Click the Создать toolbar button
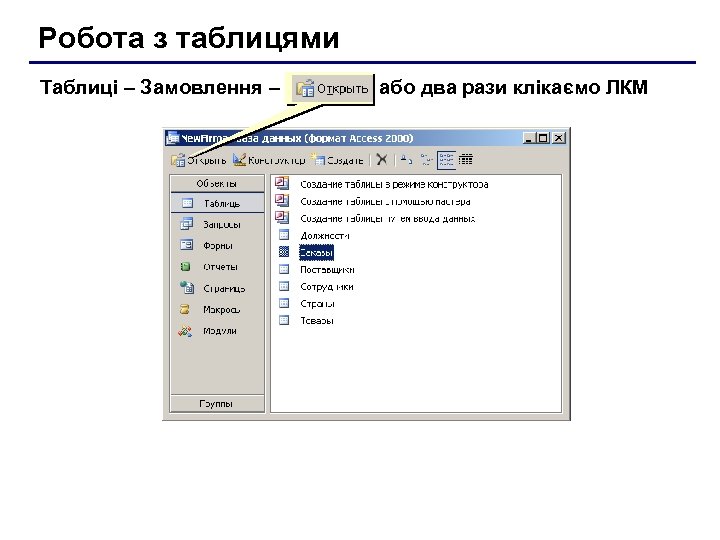 point(337,160)
